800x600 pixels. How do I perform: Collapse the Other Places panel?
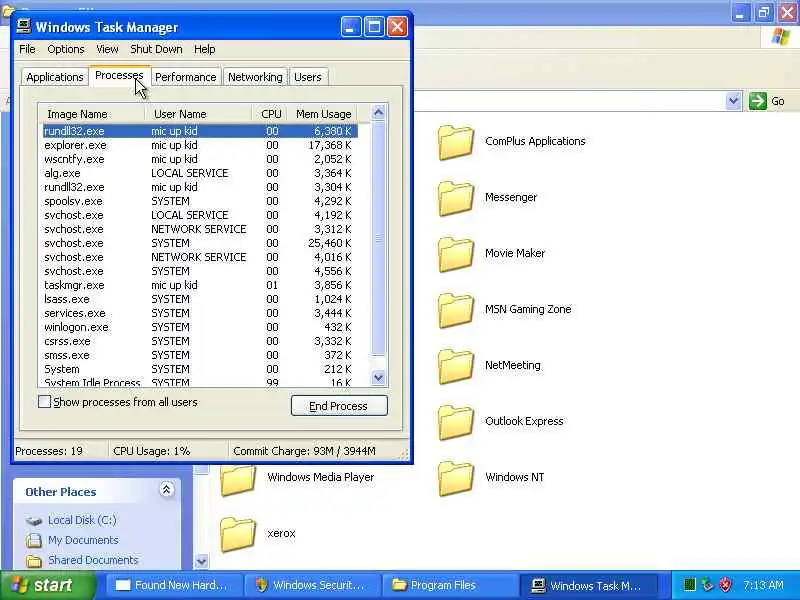[x=166, y=490]
